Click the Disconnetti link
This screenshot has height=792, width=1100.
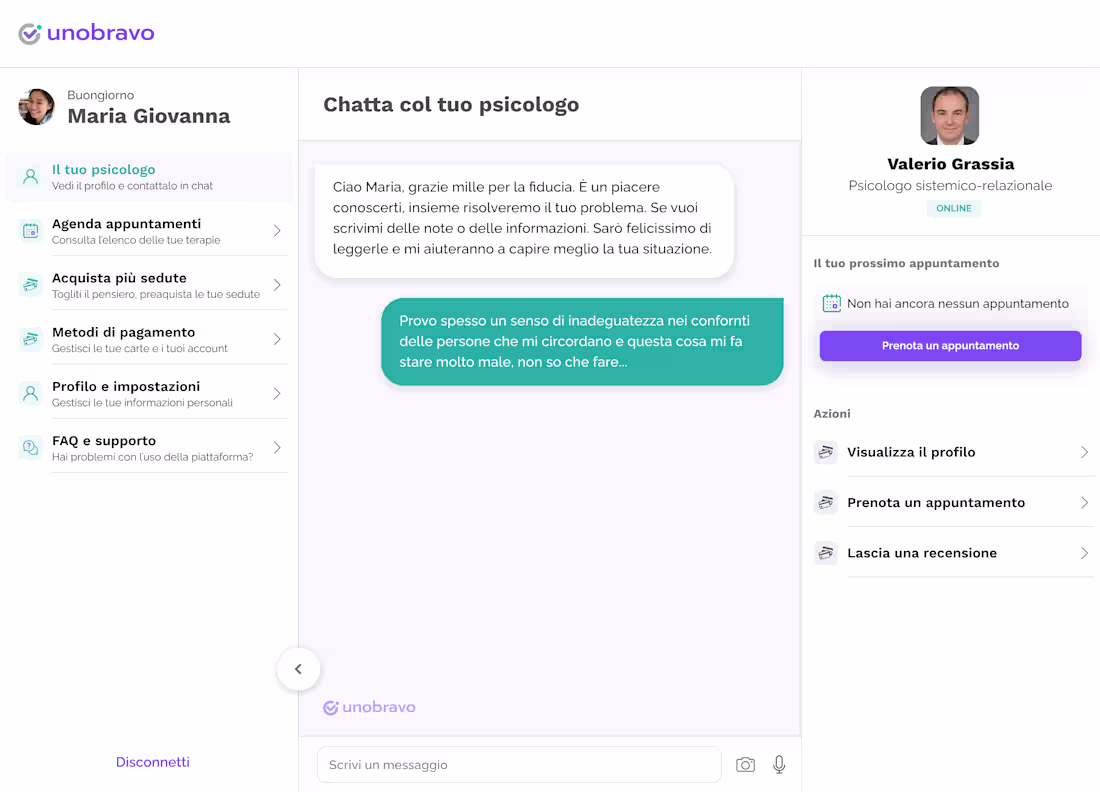(x=152, y=762)
